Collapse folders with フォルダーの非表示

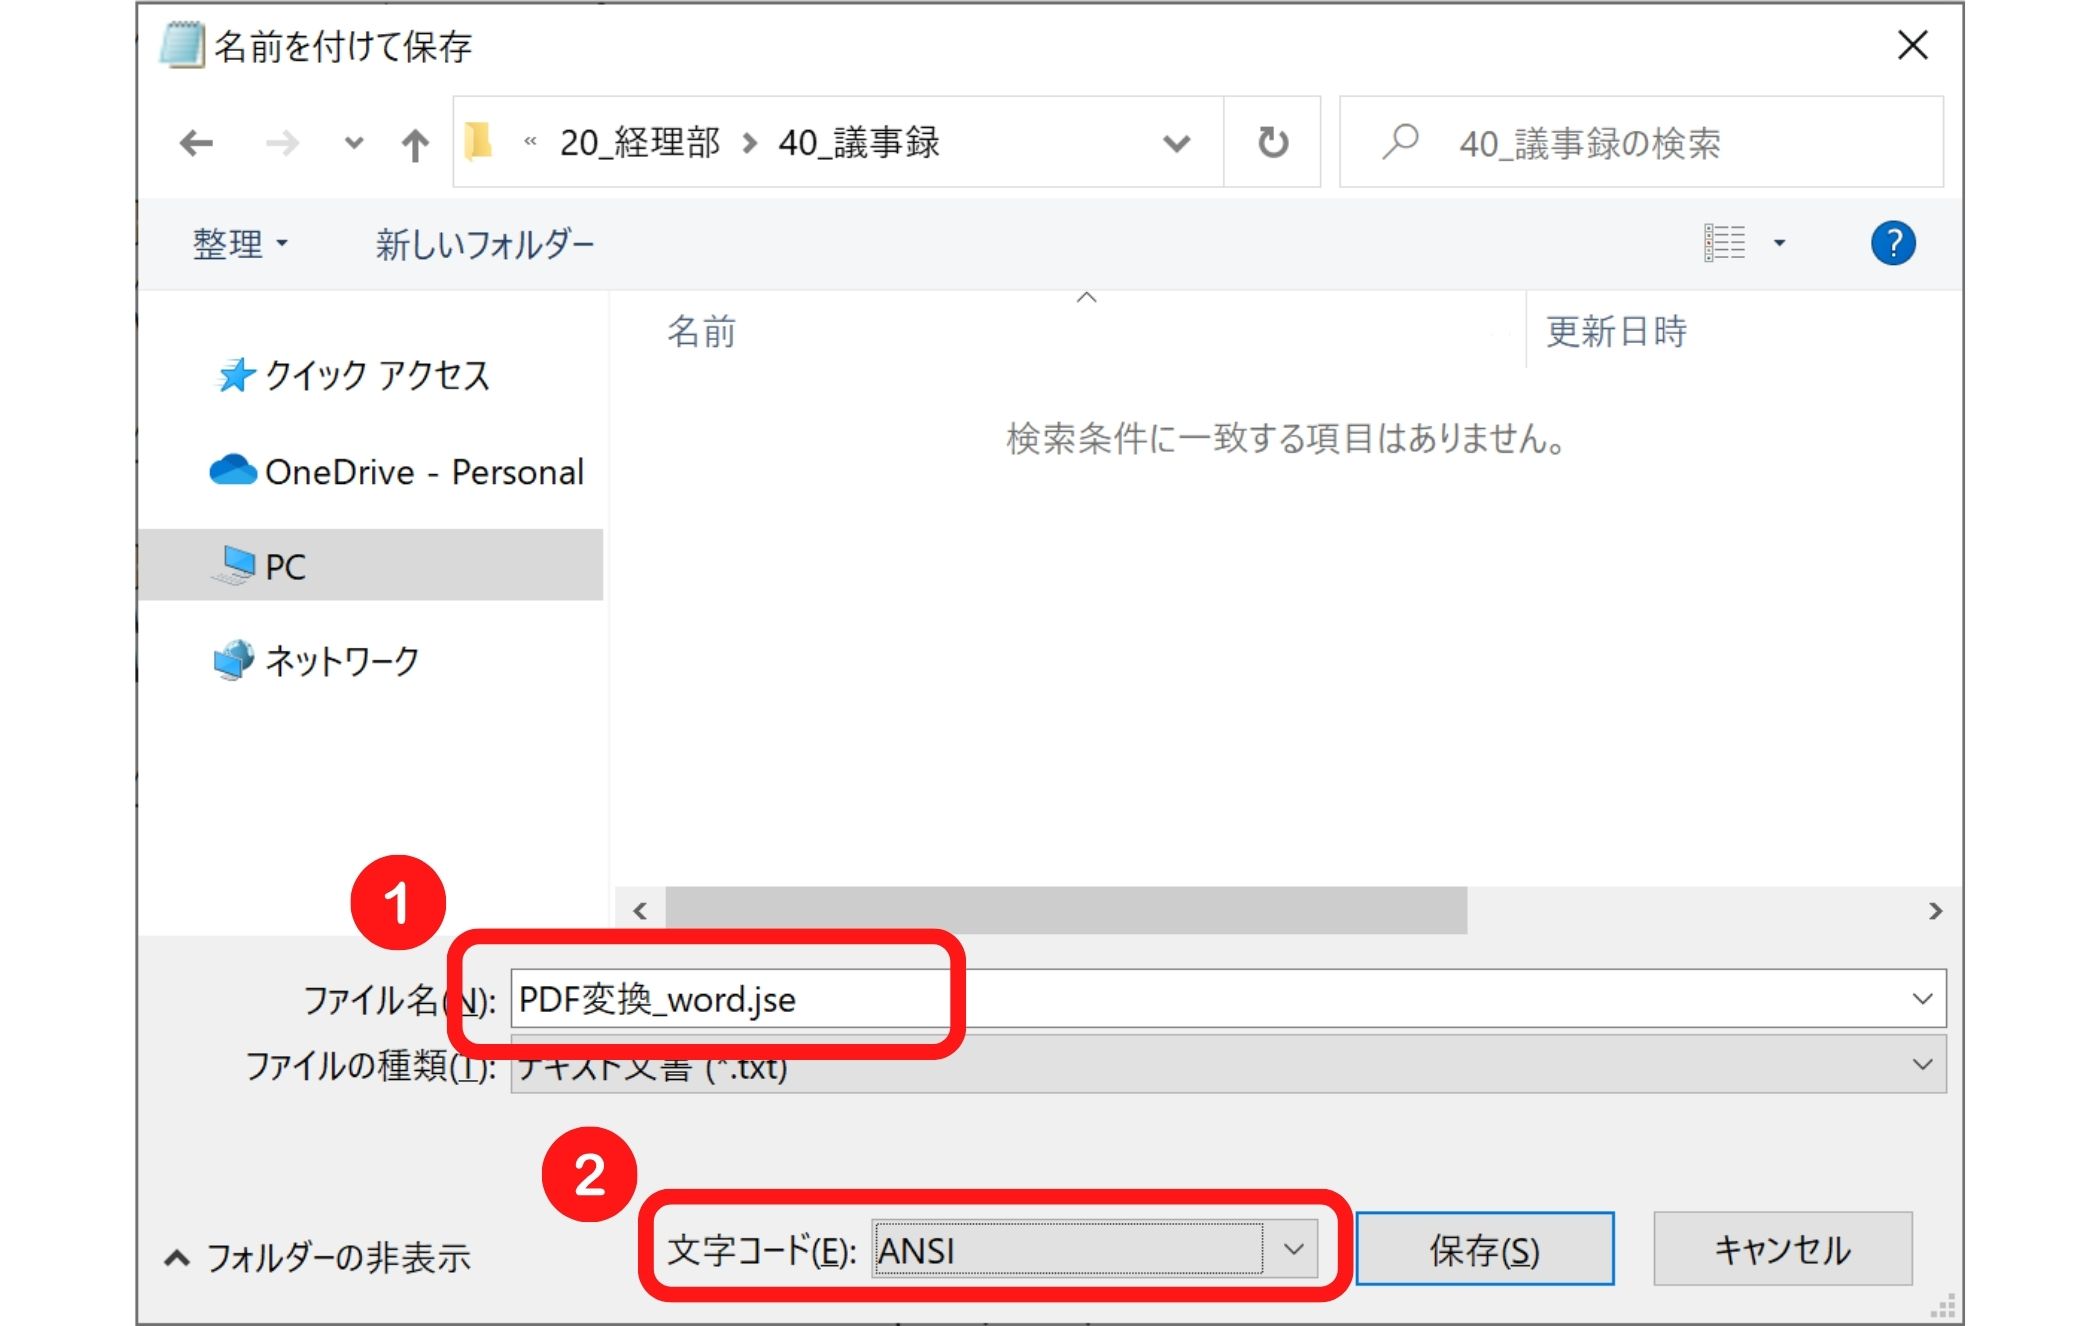pyautogui.click(x=317, y=1257)
